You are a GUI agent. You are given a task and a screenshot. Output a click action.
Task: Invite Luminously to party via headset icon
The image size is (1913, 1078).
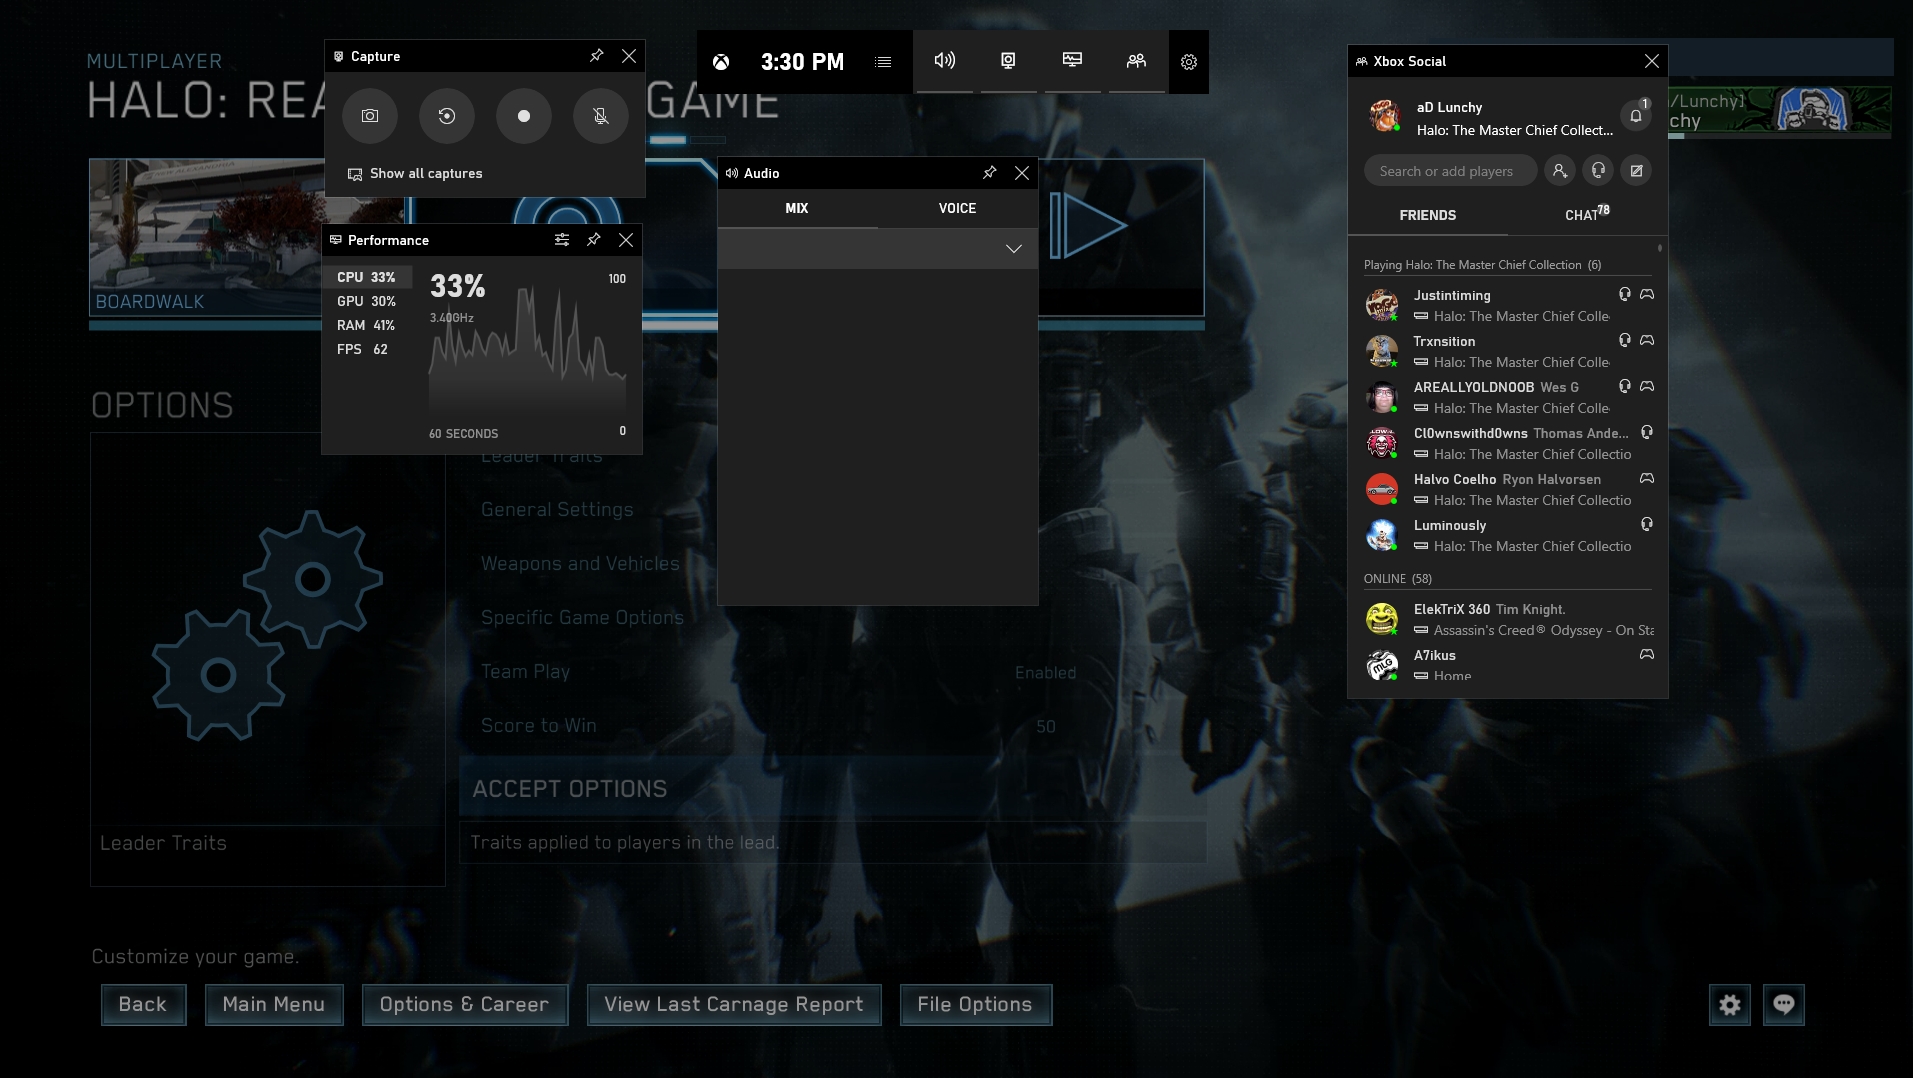pyautogui.click(x=1647, y=524)
